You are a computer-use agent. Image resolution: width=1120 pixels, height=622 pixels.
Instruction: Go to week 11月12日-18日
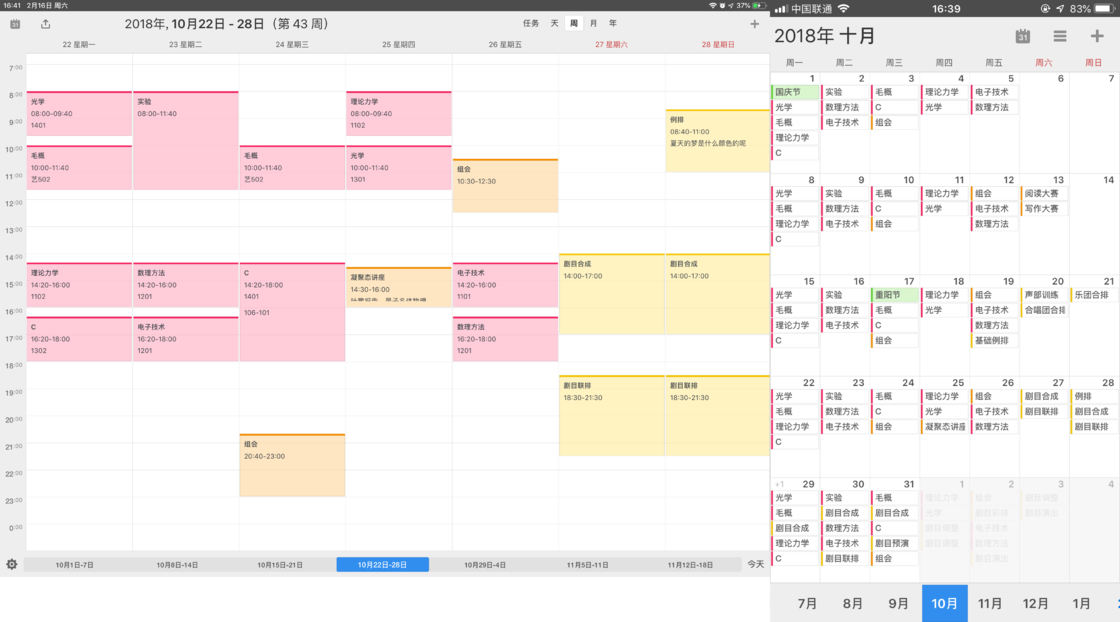click(x=690, y=564)
